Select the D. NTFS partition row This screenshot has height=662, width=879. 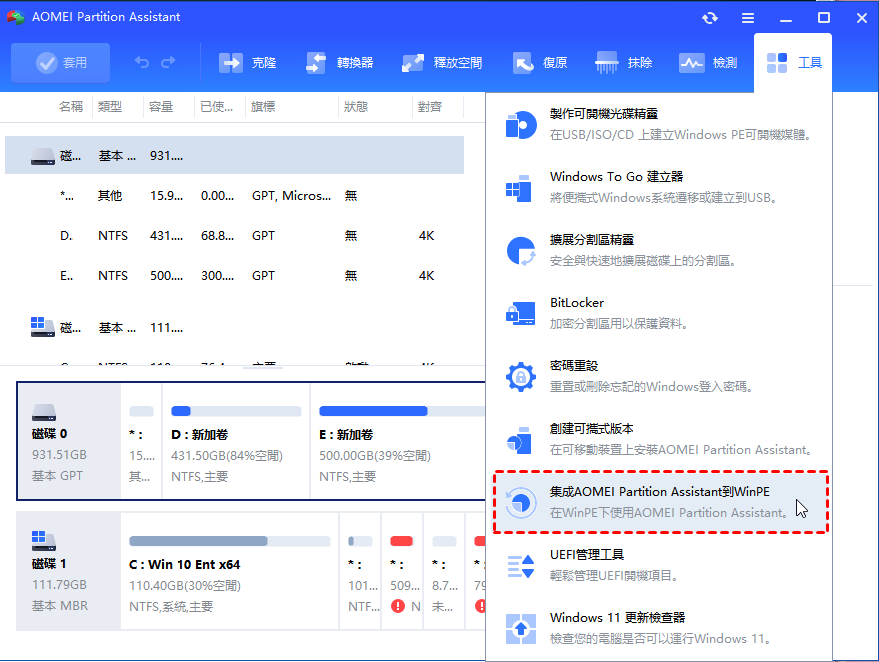[x=234, y=235]
